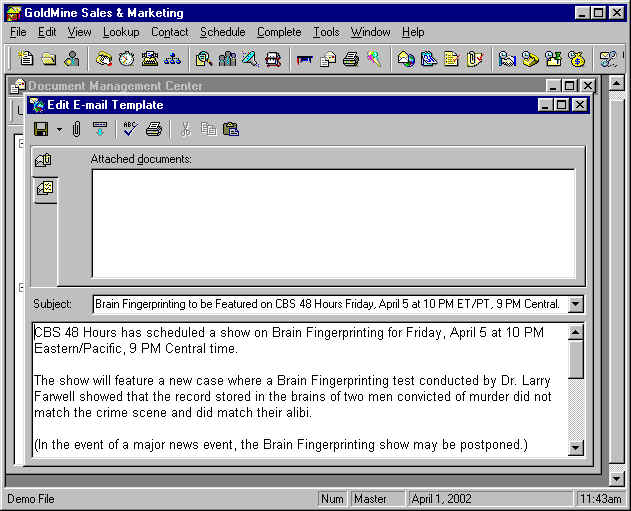Click the pencil edit icon in main toolbar
This screenshot has height=511, width=631.
click(250, 59)
